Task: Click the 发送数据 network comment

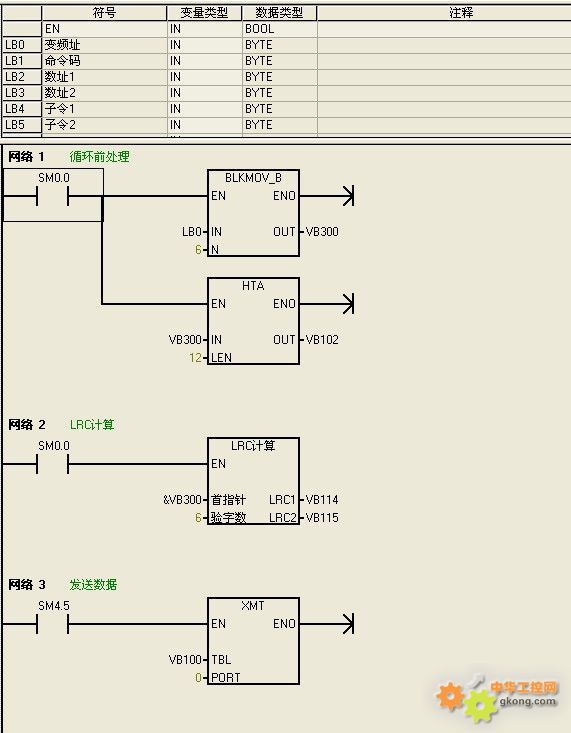Action: click(93, 584)
